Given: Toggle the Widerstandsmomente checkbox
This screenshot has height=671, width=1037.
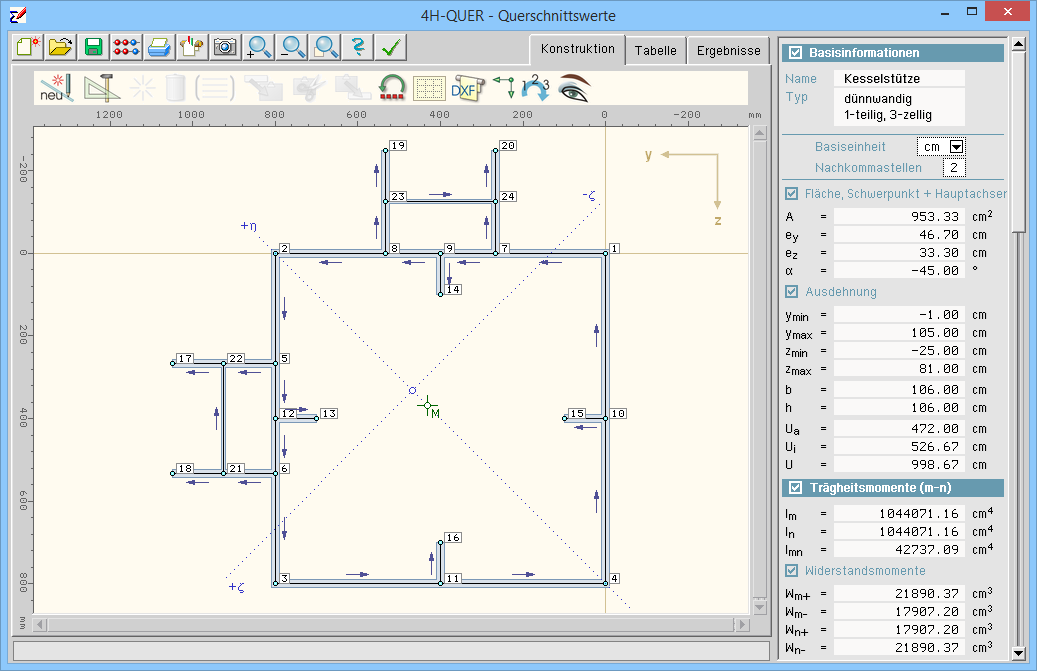Looking at the screenshot, I should pos(792,571).
